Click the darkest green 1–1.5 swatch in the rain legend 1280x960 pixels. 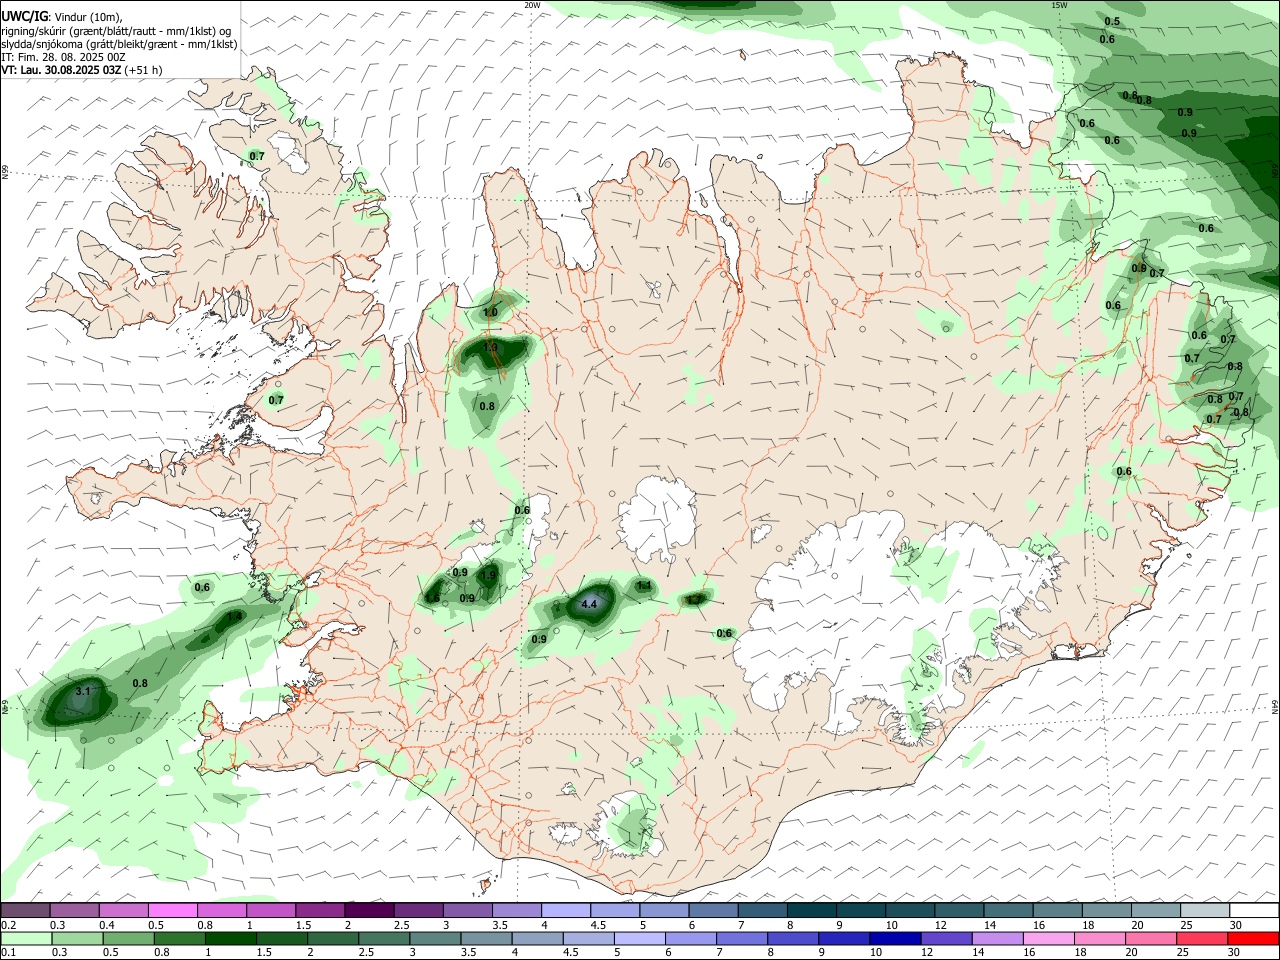pos(229,939)
